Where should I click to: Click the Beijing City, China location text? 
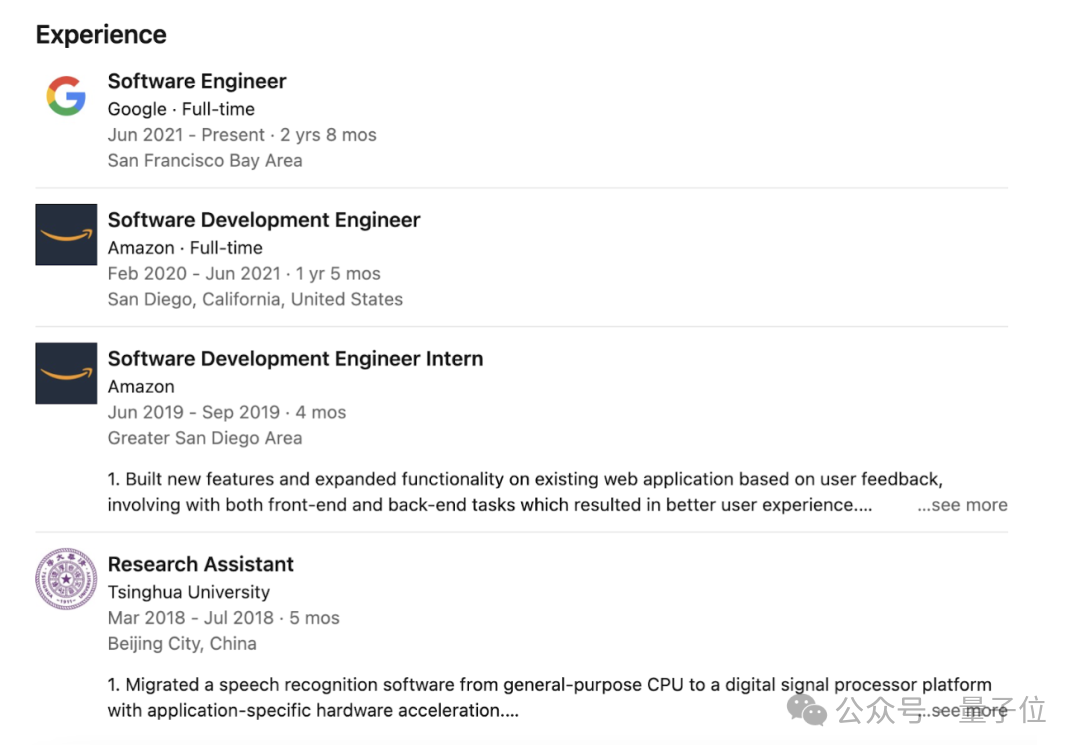pos(182,643)
